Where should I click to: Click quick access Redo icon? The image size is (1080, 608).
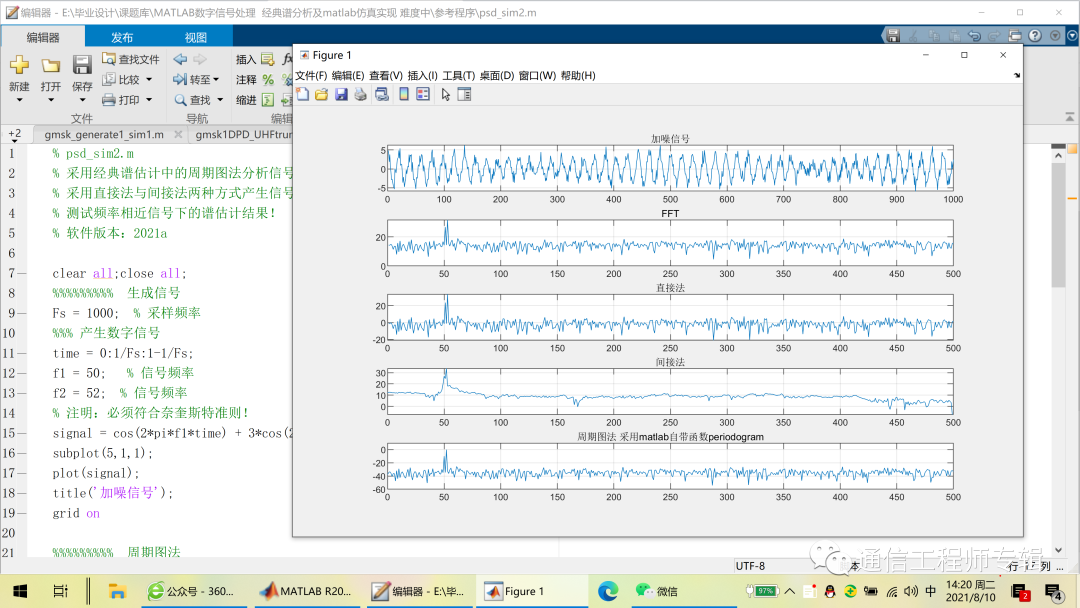click(994, 36)
